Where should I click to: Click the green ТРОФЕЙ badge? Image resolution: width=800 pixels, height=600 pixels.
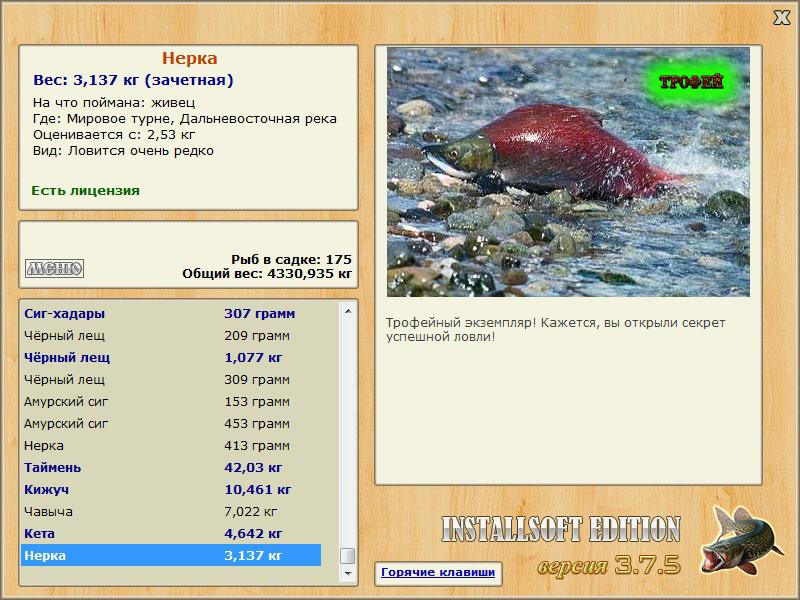691,82
